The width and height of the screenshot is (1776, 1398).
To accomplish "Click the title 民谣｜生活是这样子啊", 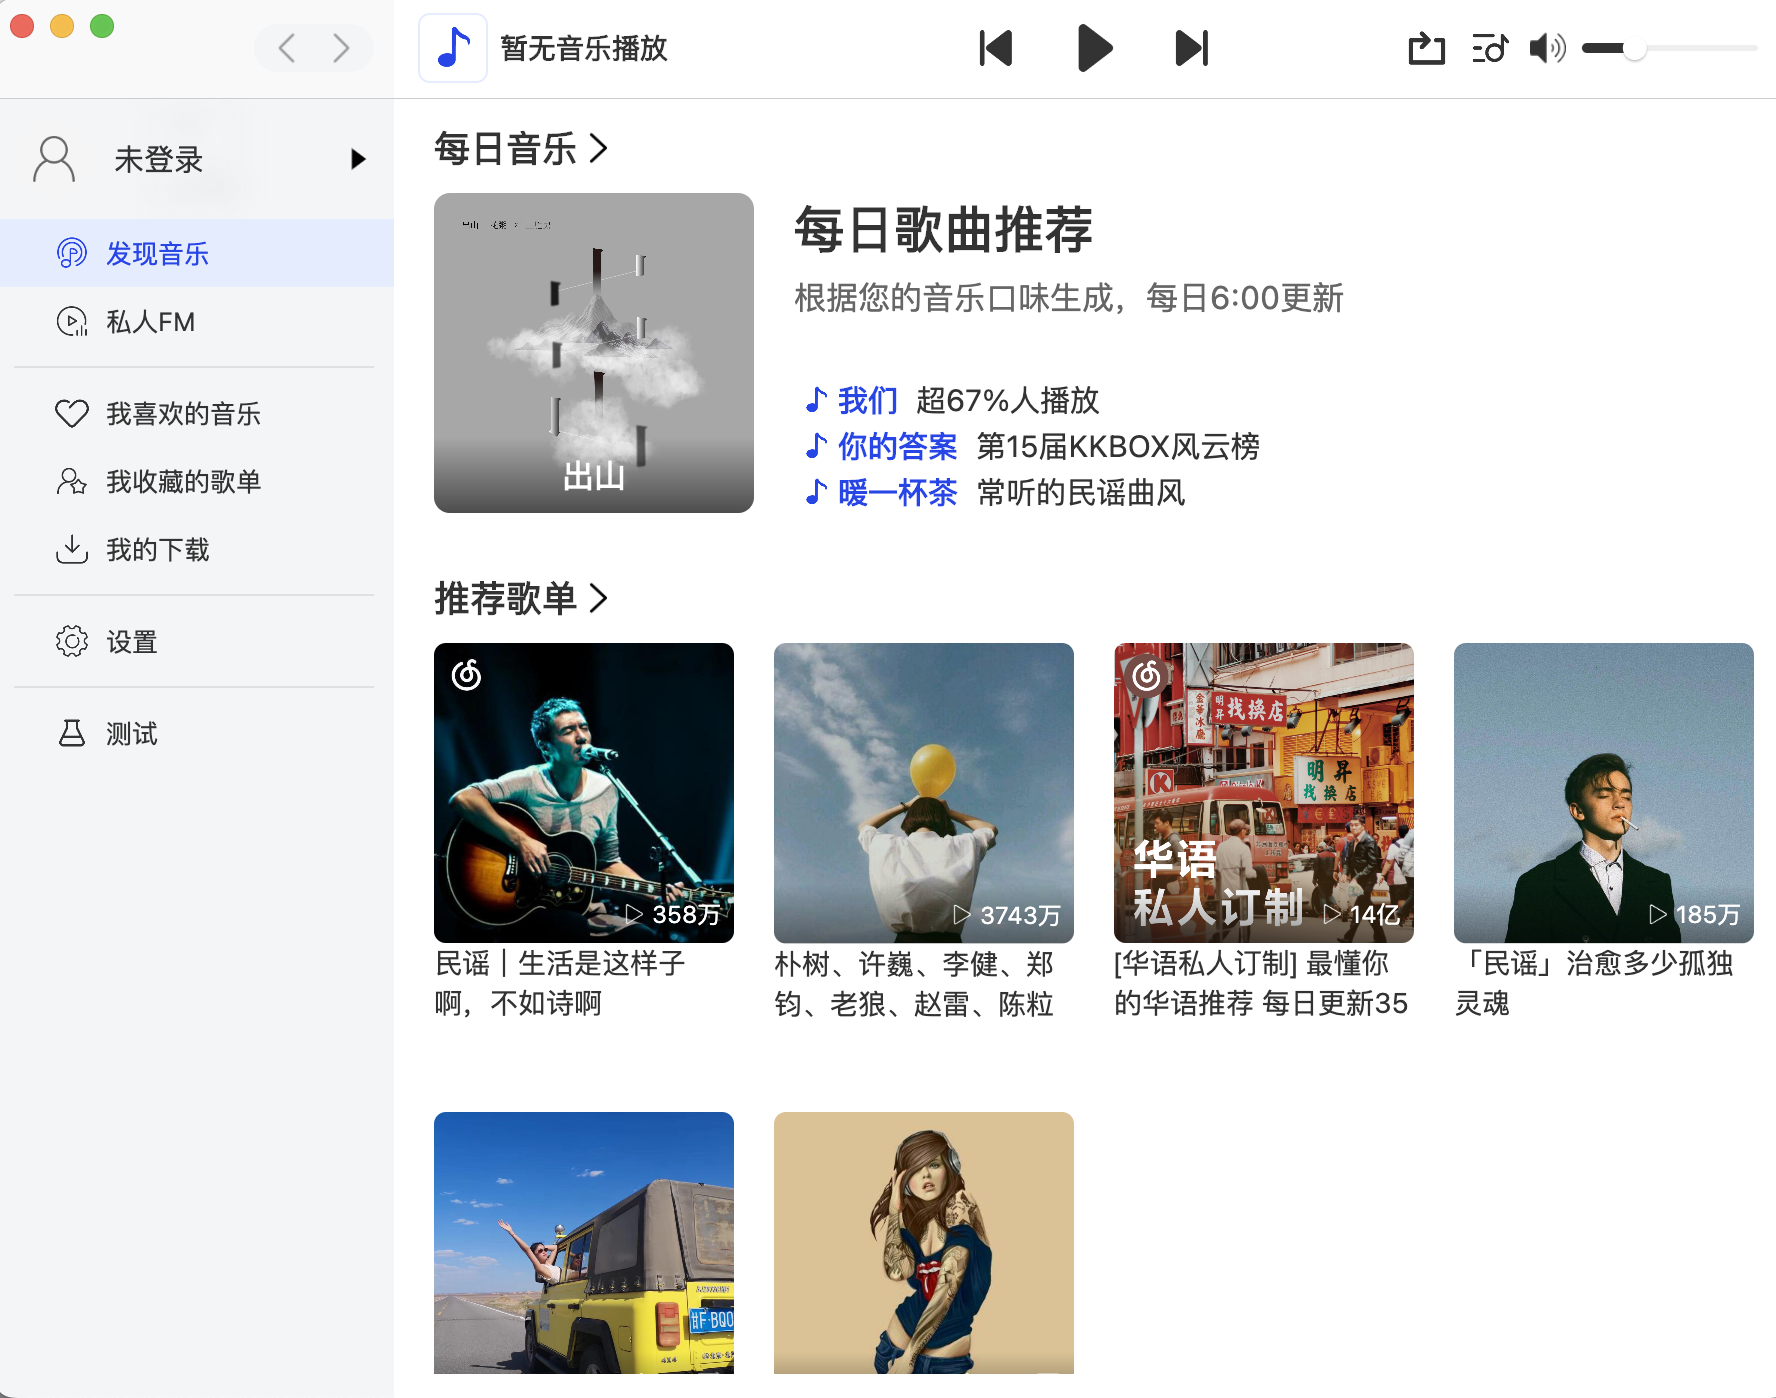I will (x=561, y=983).
